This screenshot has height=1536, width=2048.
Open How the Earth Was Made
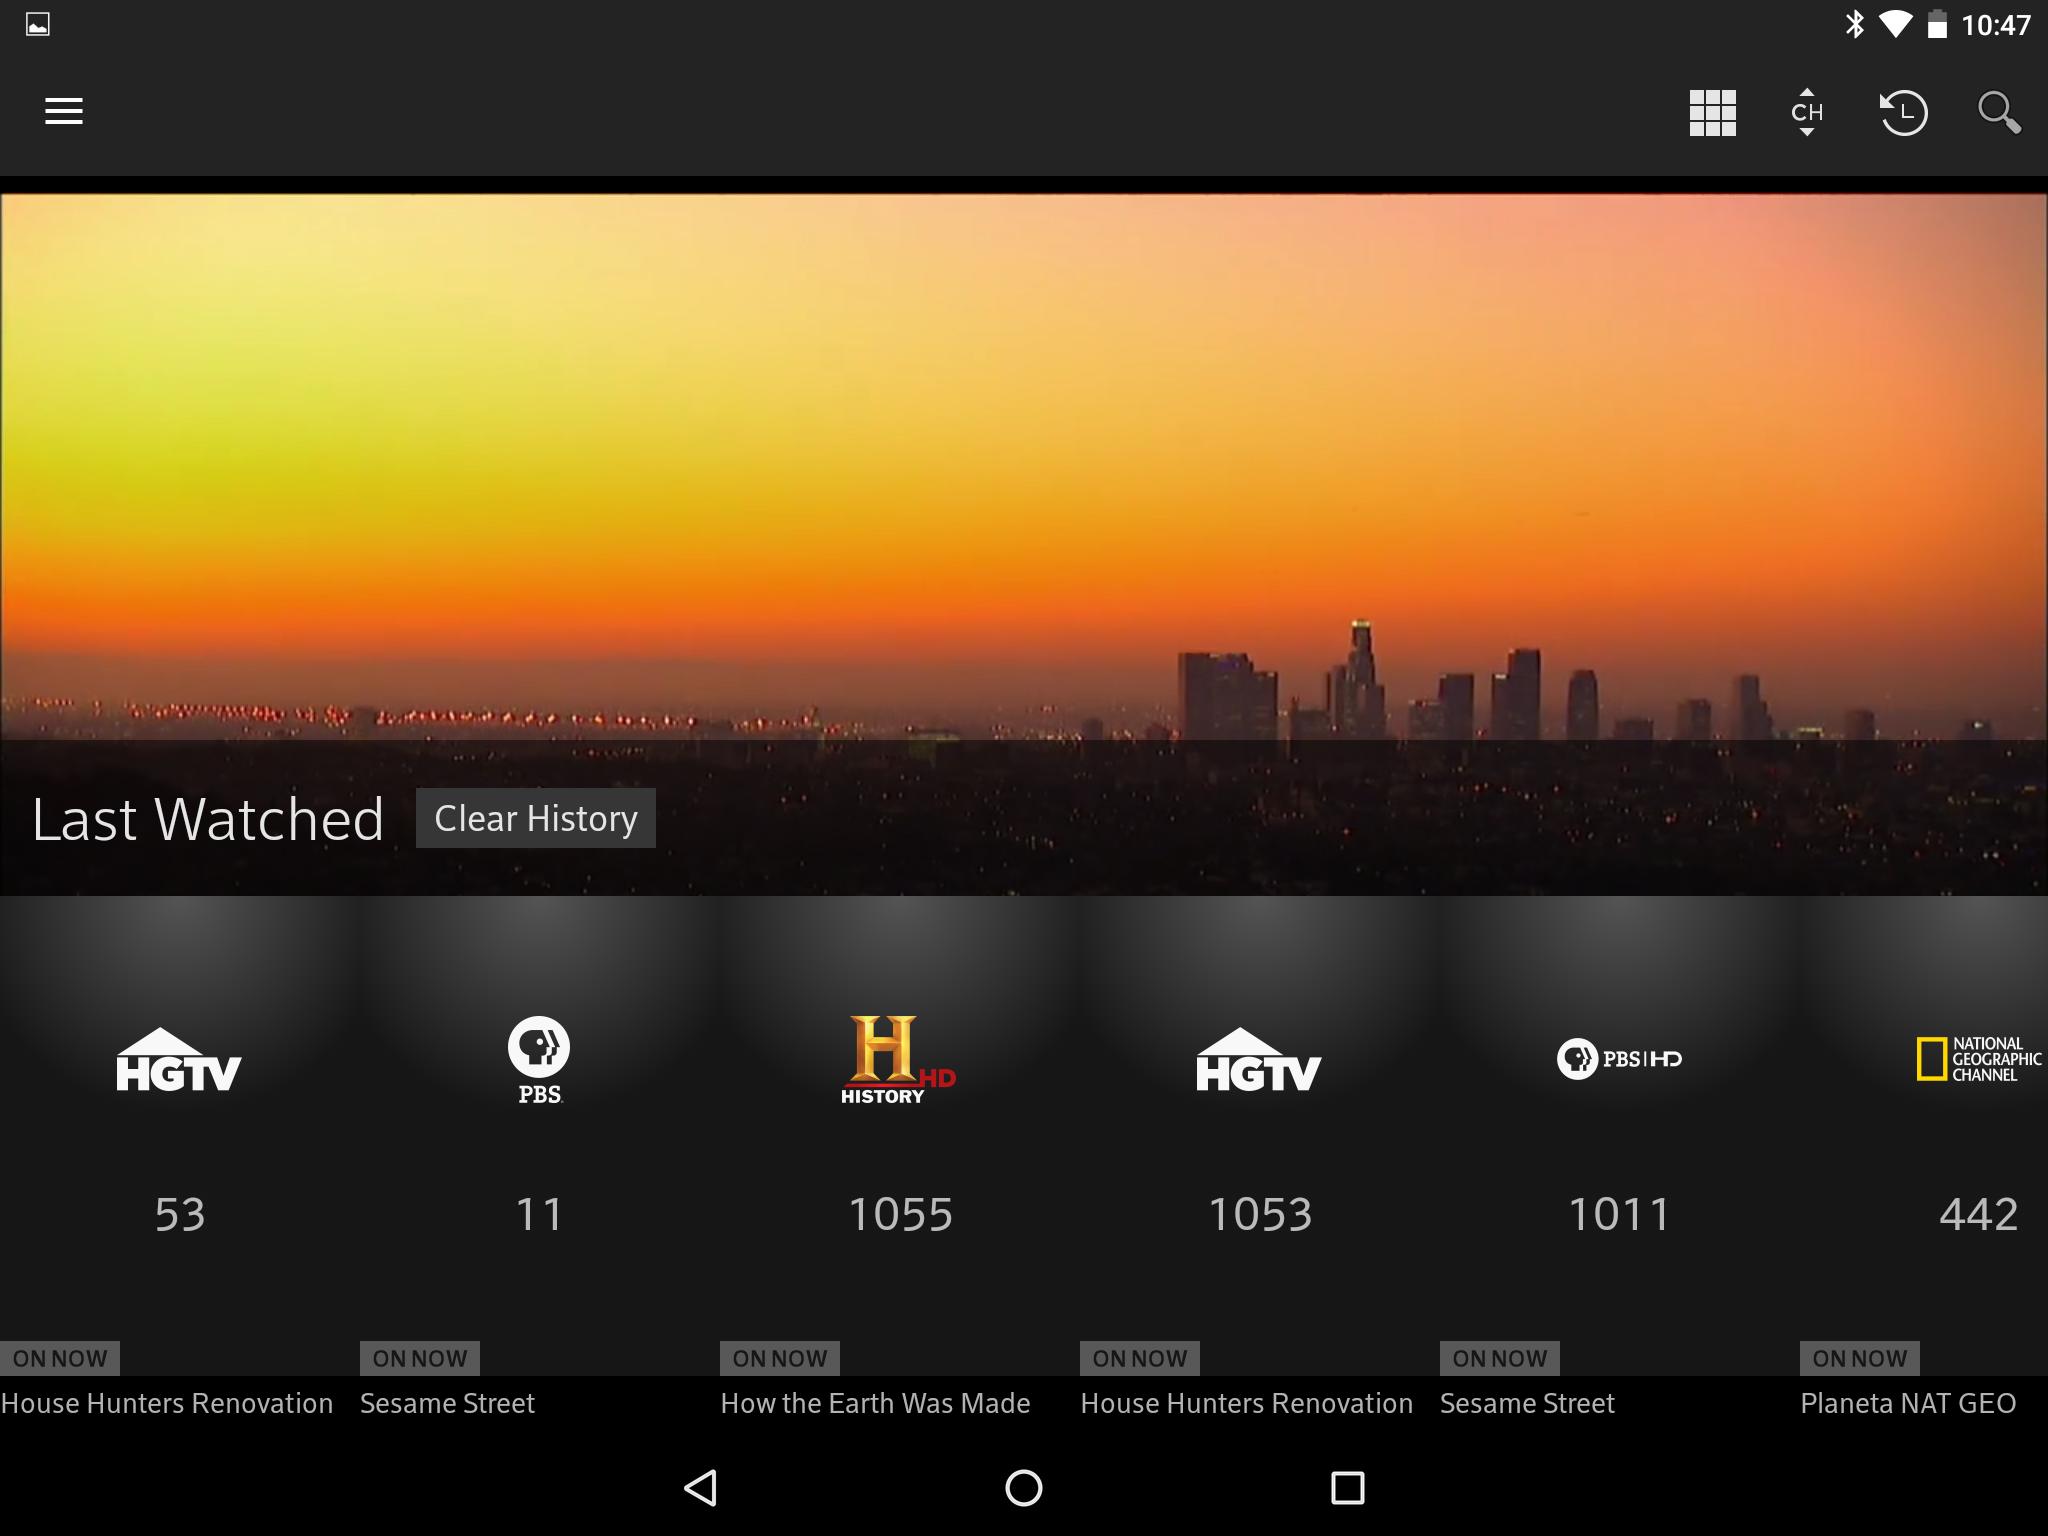coord(875,1403)
